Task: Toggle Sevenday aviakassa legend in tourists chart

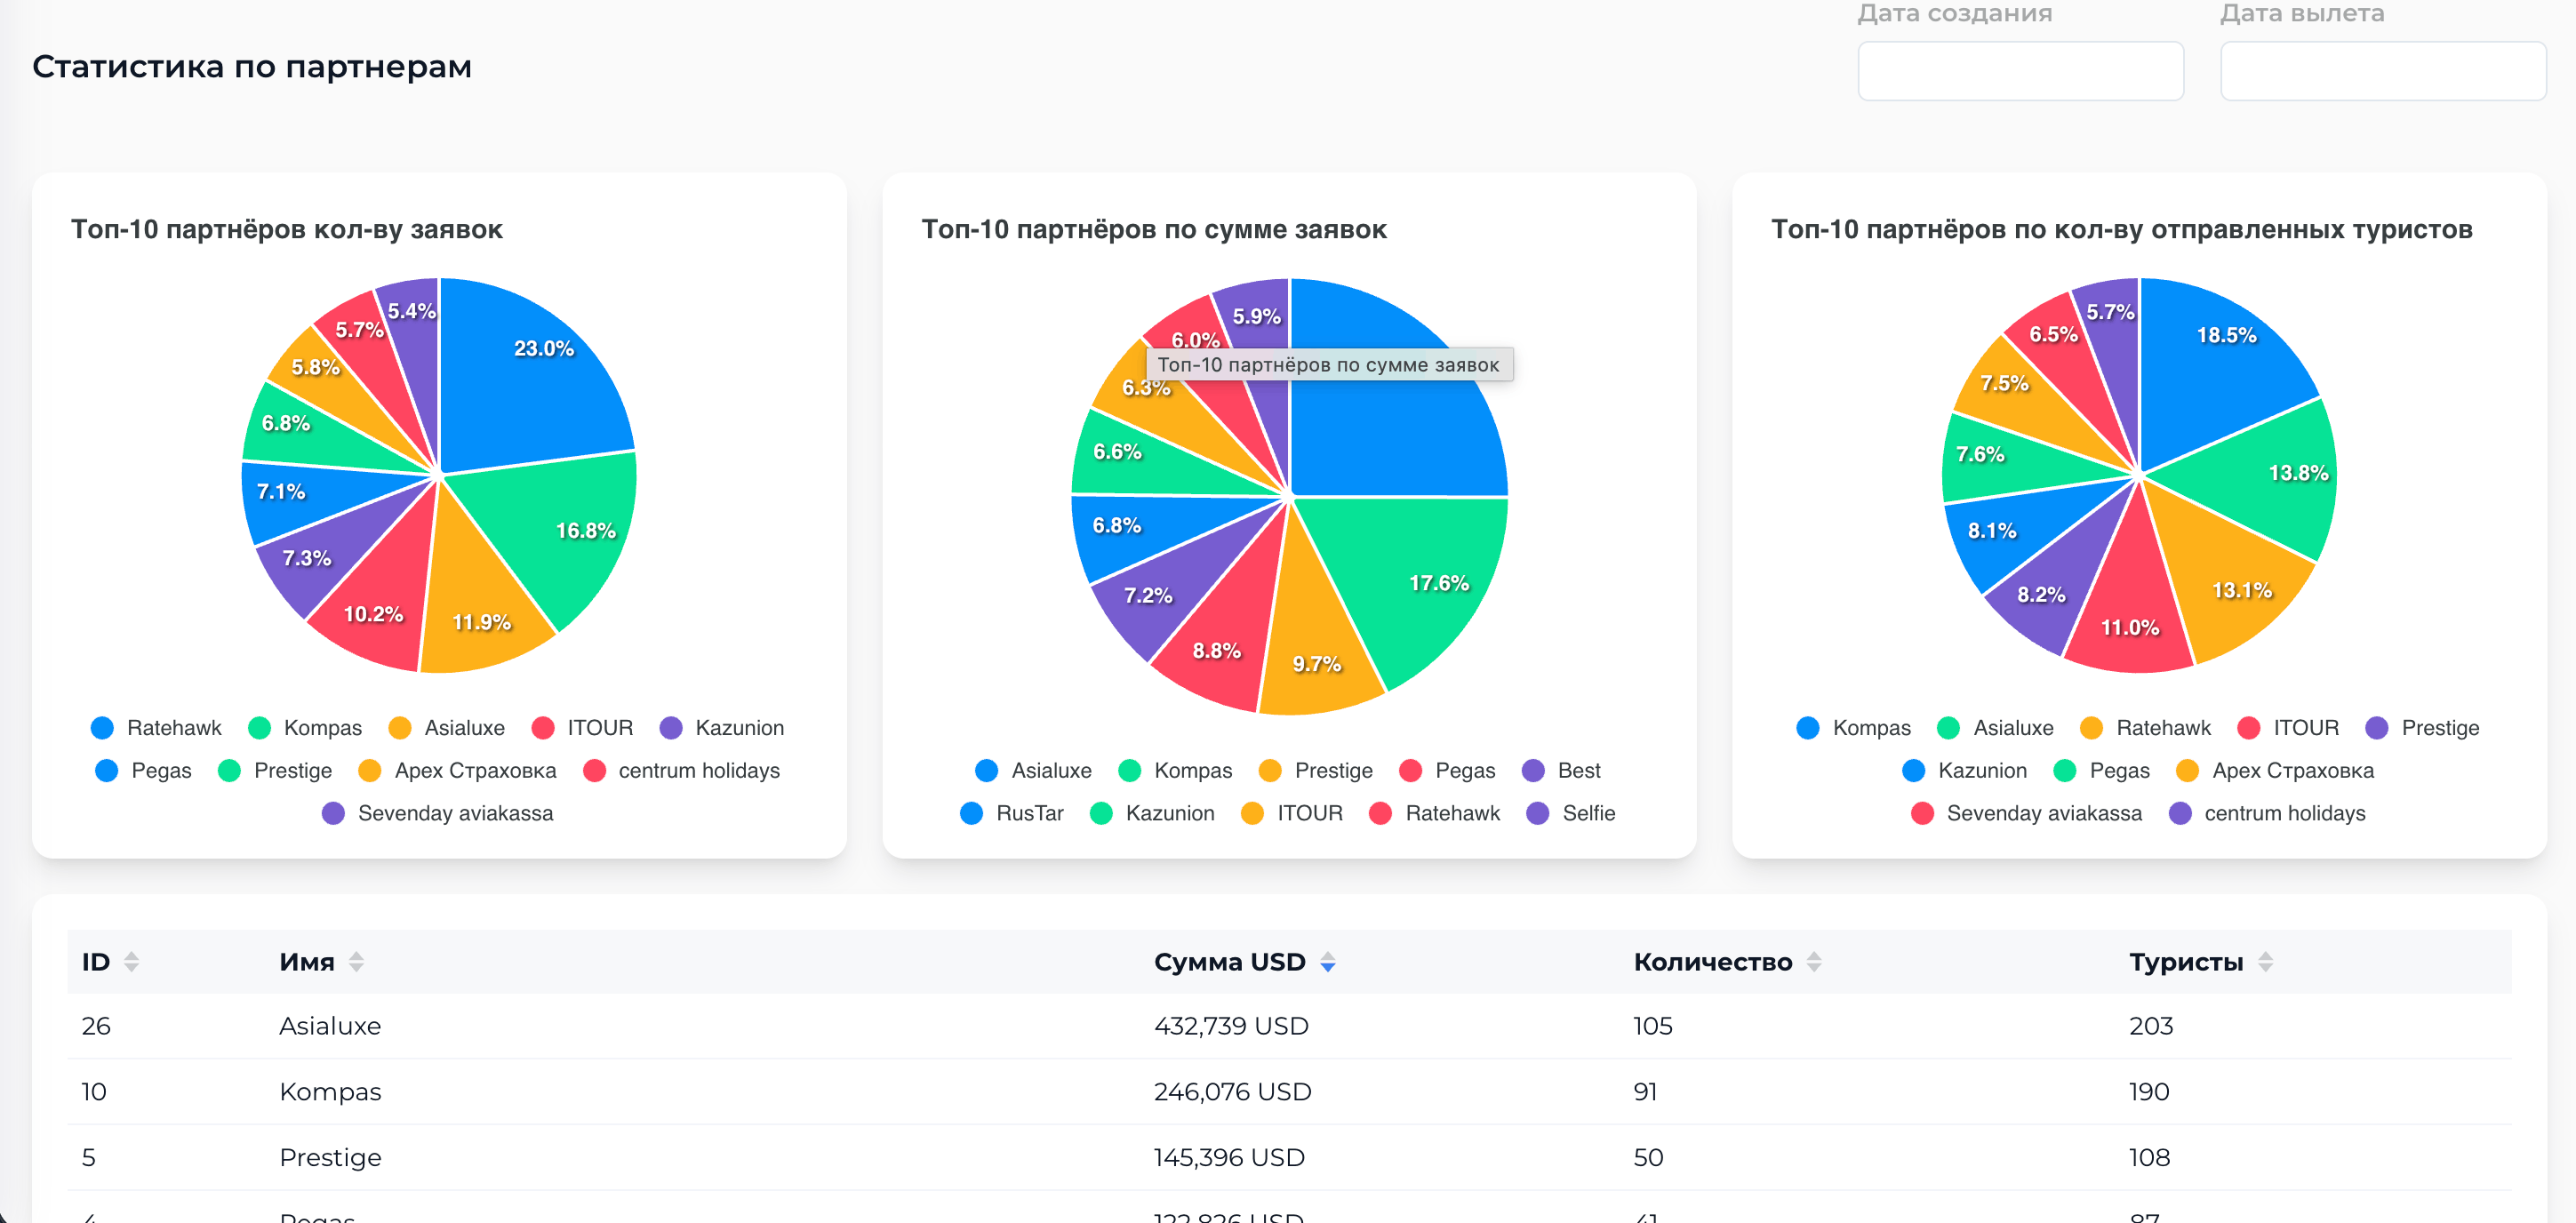Action: tap(2026, 813)
